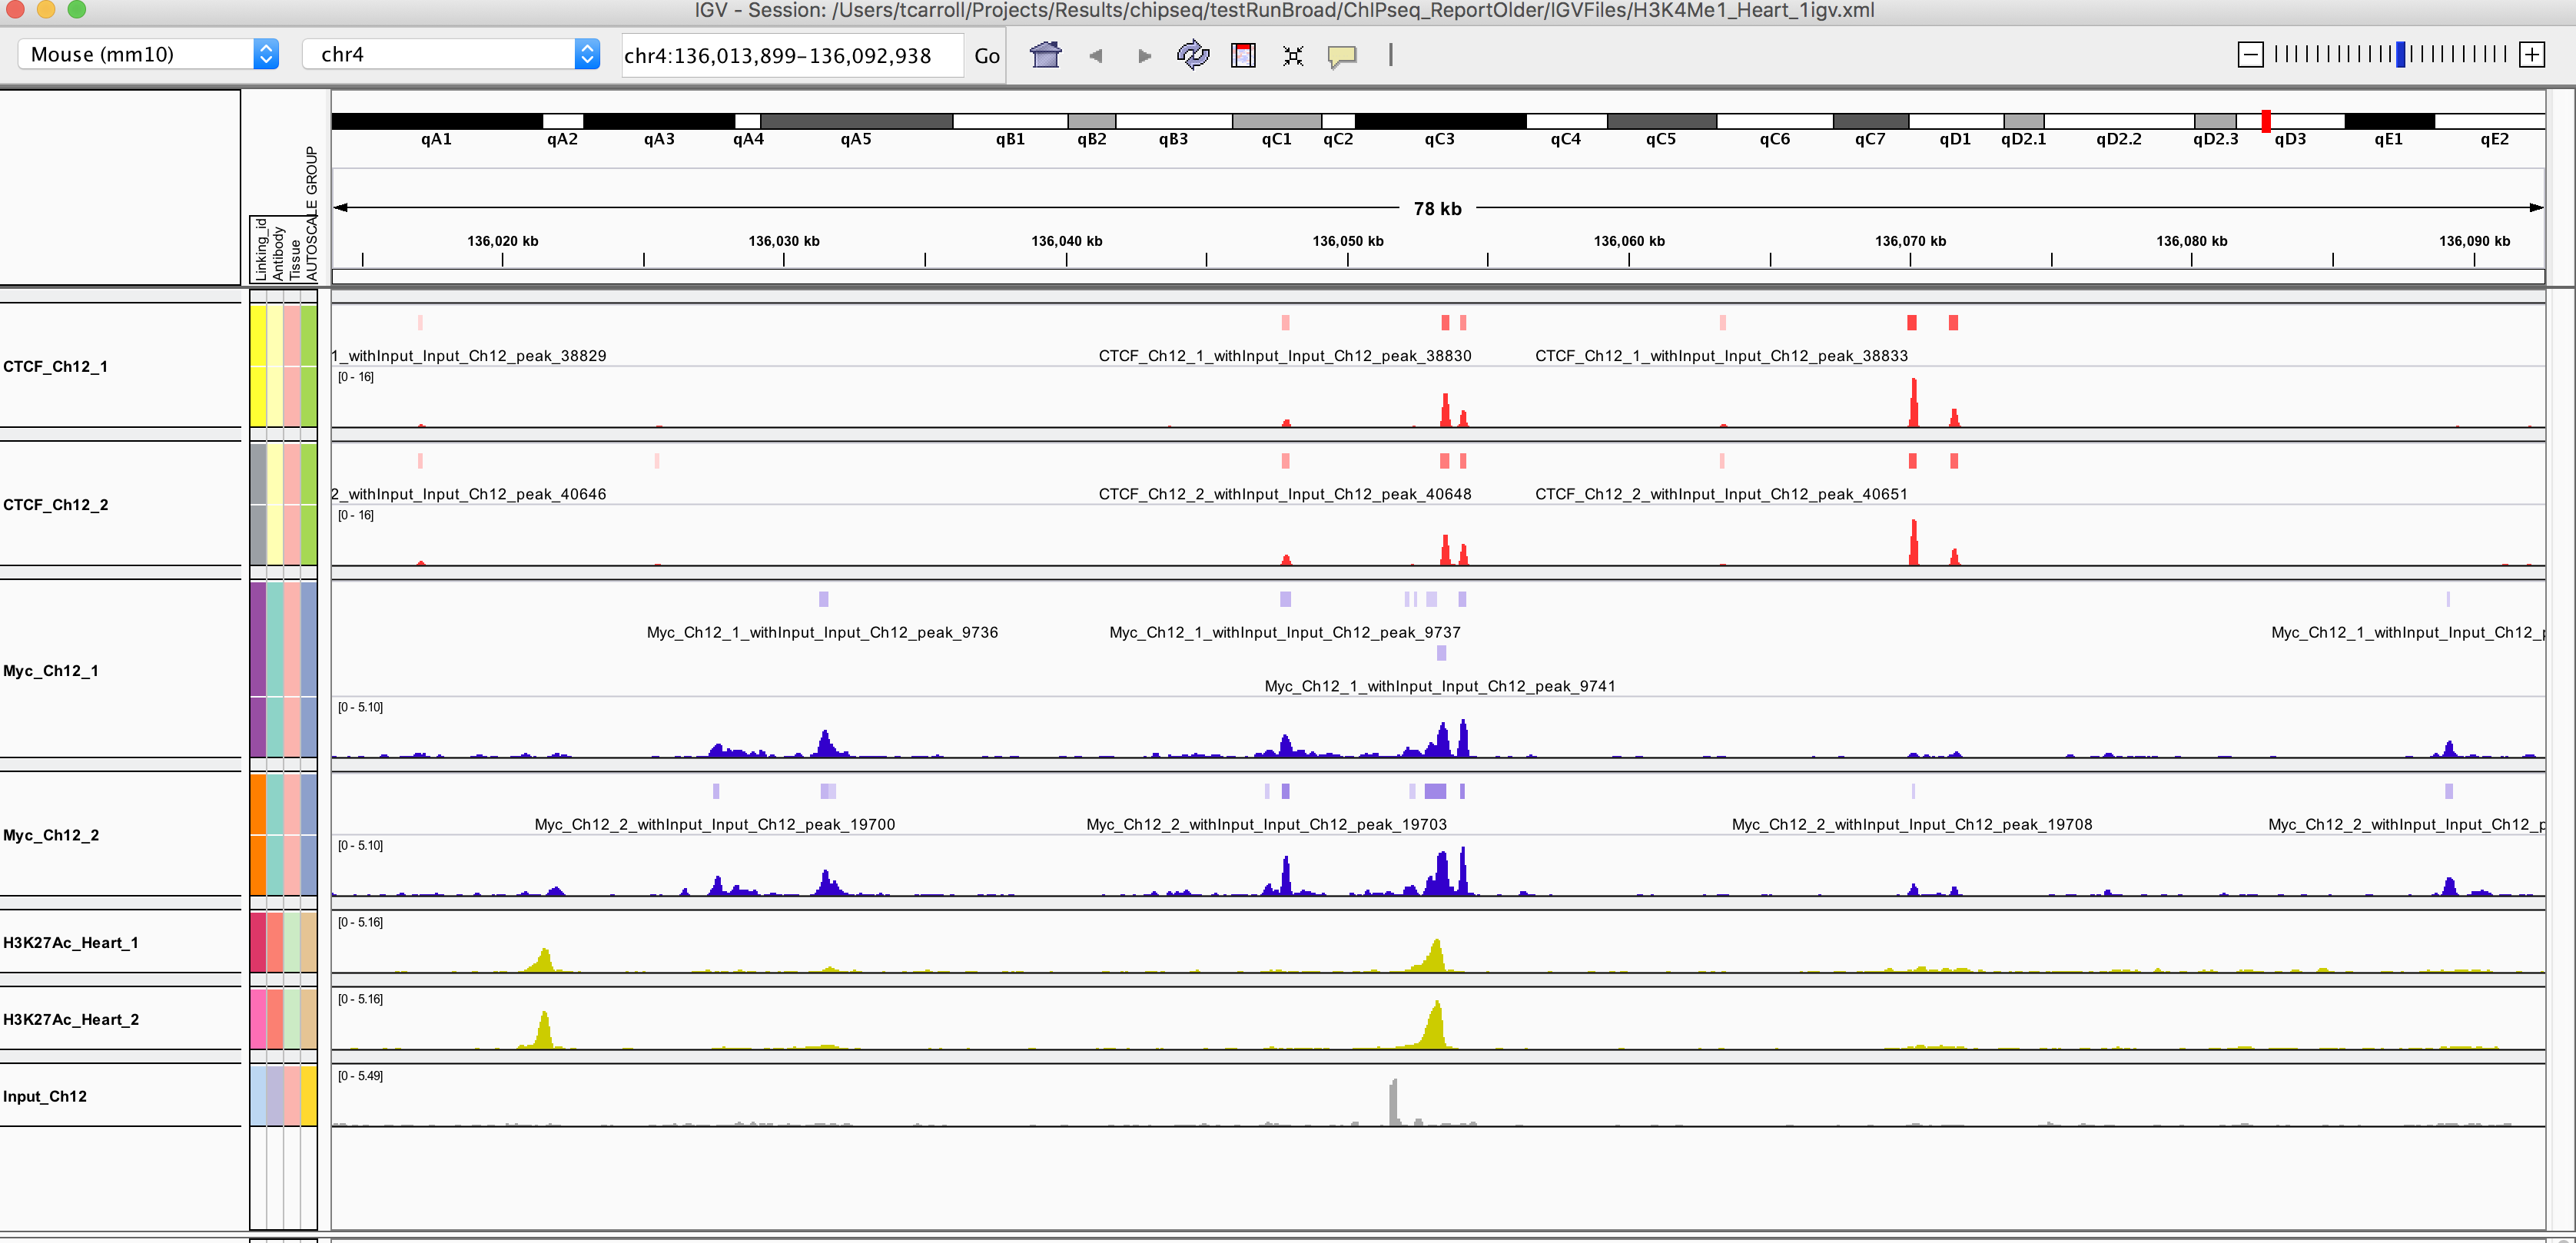Click the AUTOSCALE GROUP attribute column header
The width and height of the screenshot is (2576, 1243).
(x=311, y=214)
